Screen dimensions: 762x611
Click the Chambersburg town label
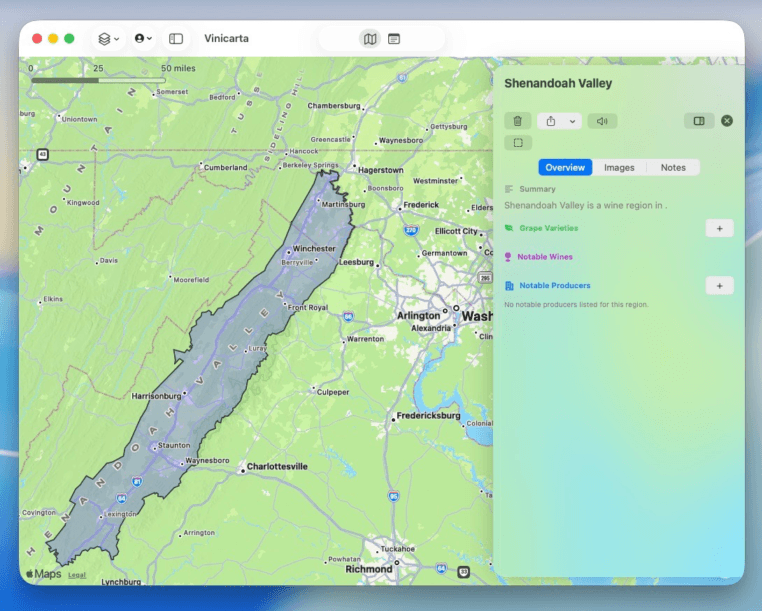334,105
